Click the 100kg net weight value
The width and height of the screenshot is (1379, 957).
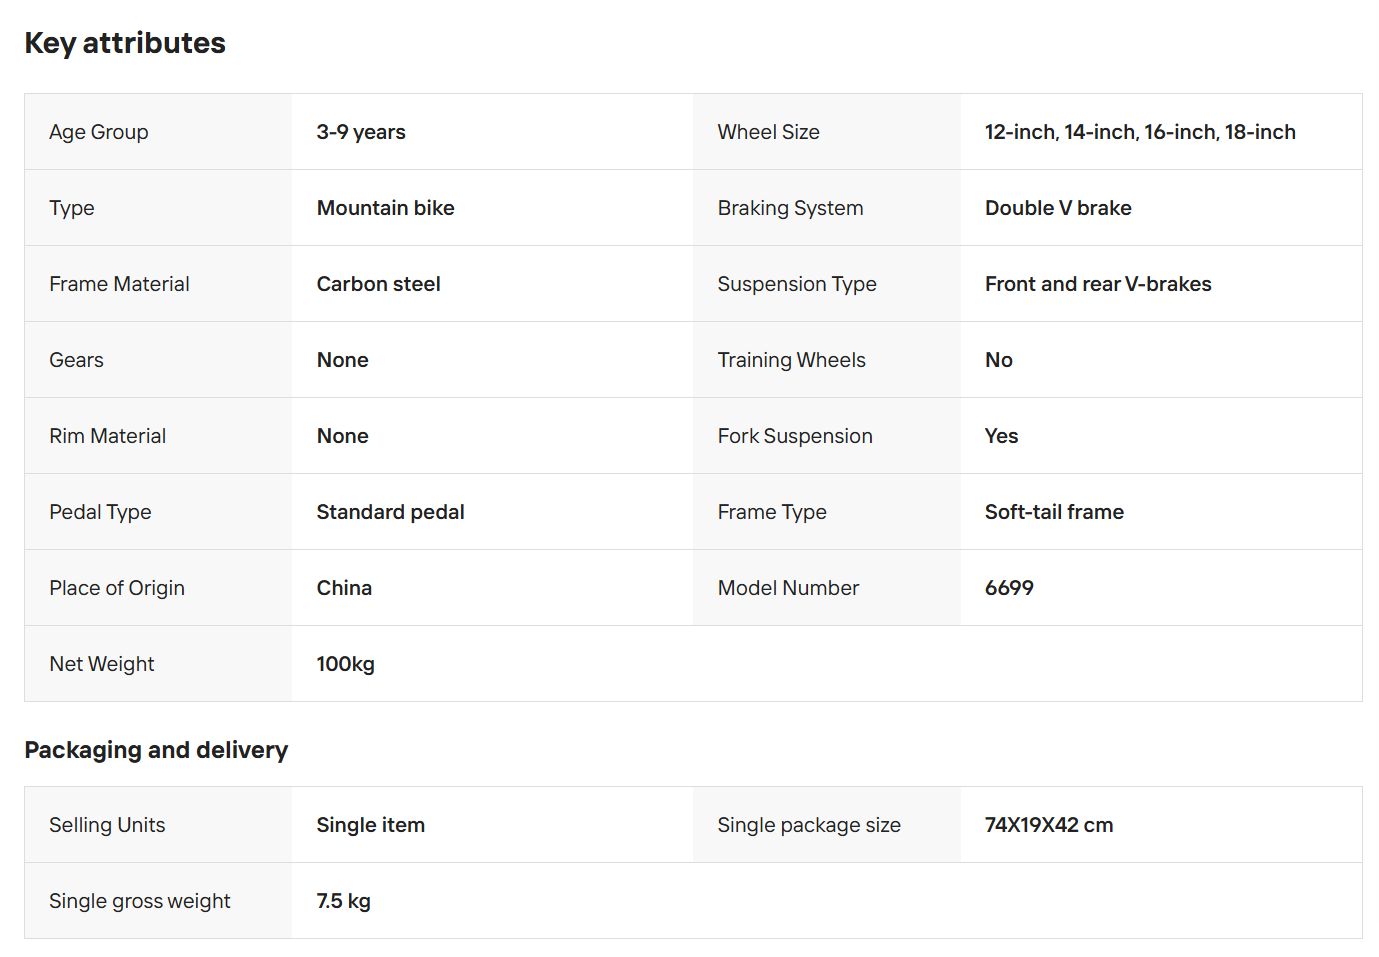[346, 664]
